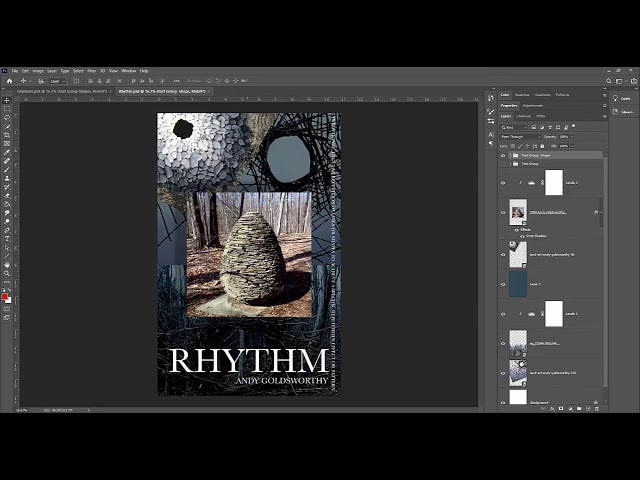Expand the Text Group Shape folder

pyautogui.click(x=510, y=156)
